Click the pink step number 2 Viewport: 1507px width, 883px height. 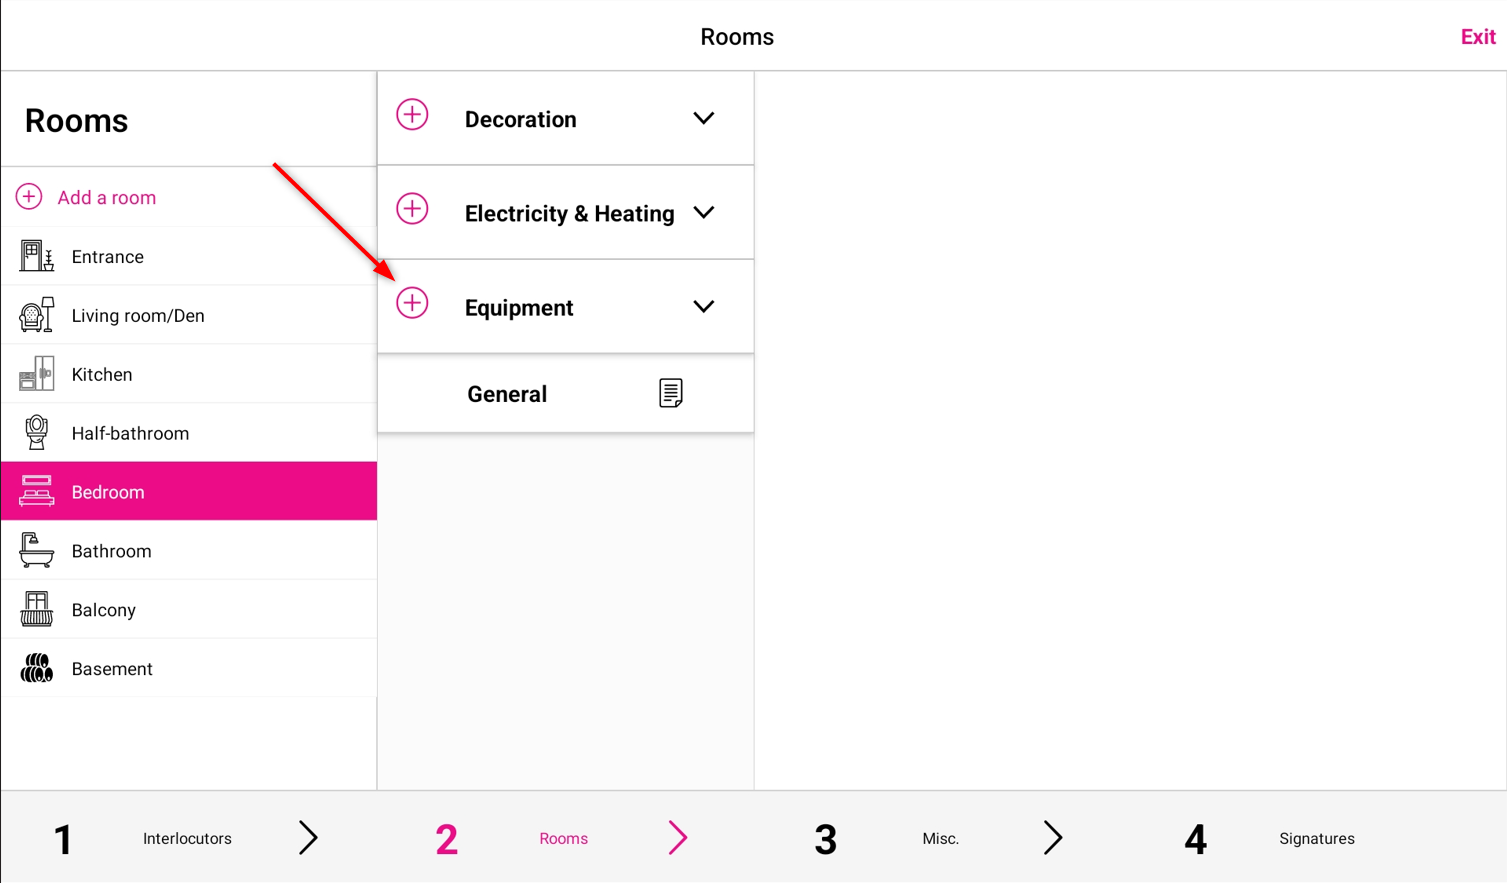(x=447, y=839)
